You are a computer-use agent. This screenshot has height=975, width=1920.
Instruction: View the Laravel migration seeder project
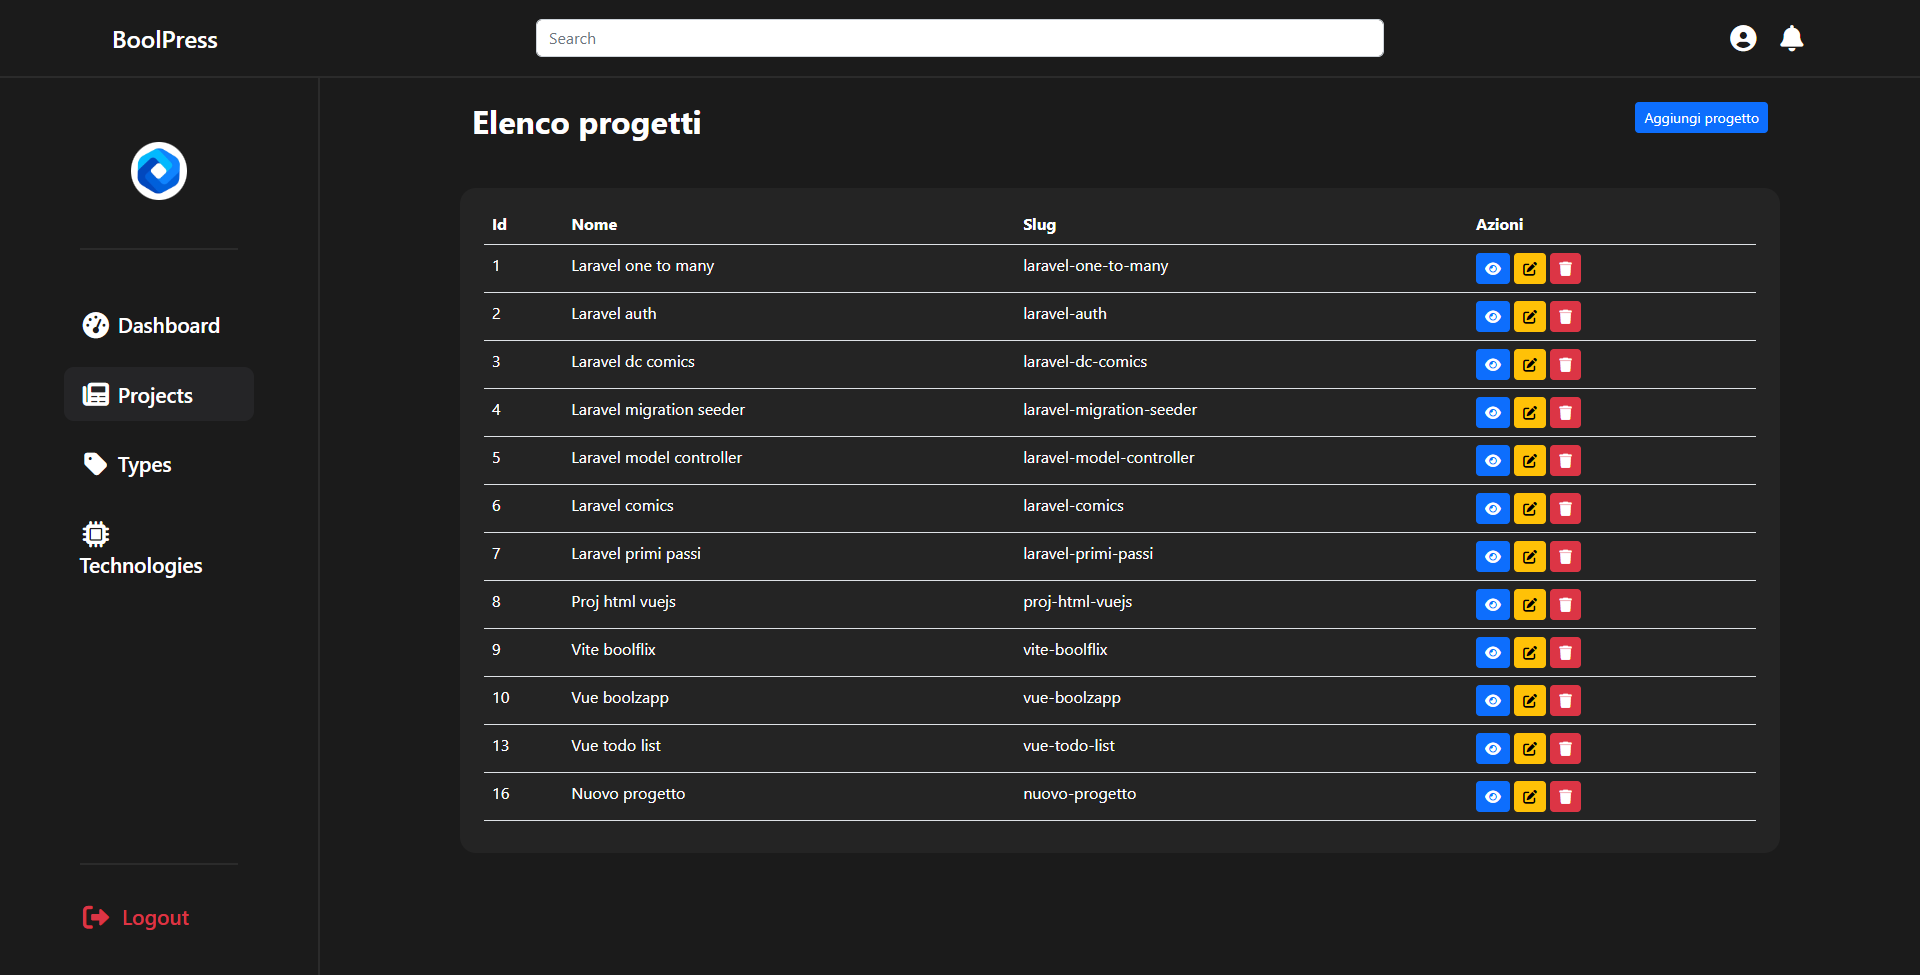(x=1492, y=413)
